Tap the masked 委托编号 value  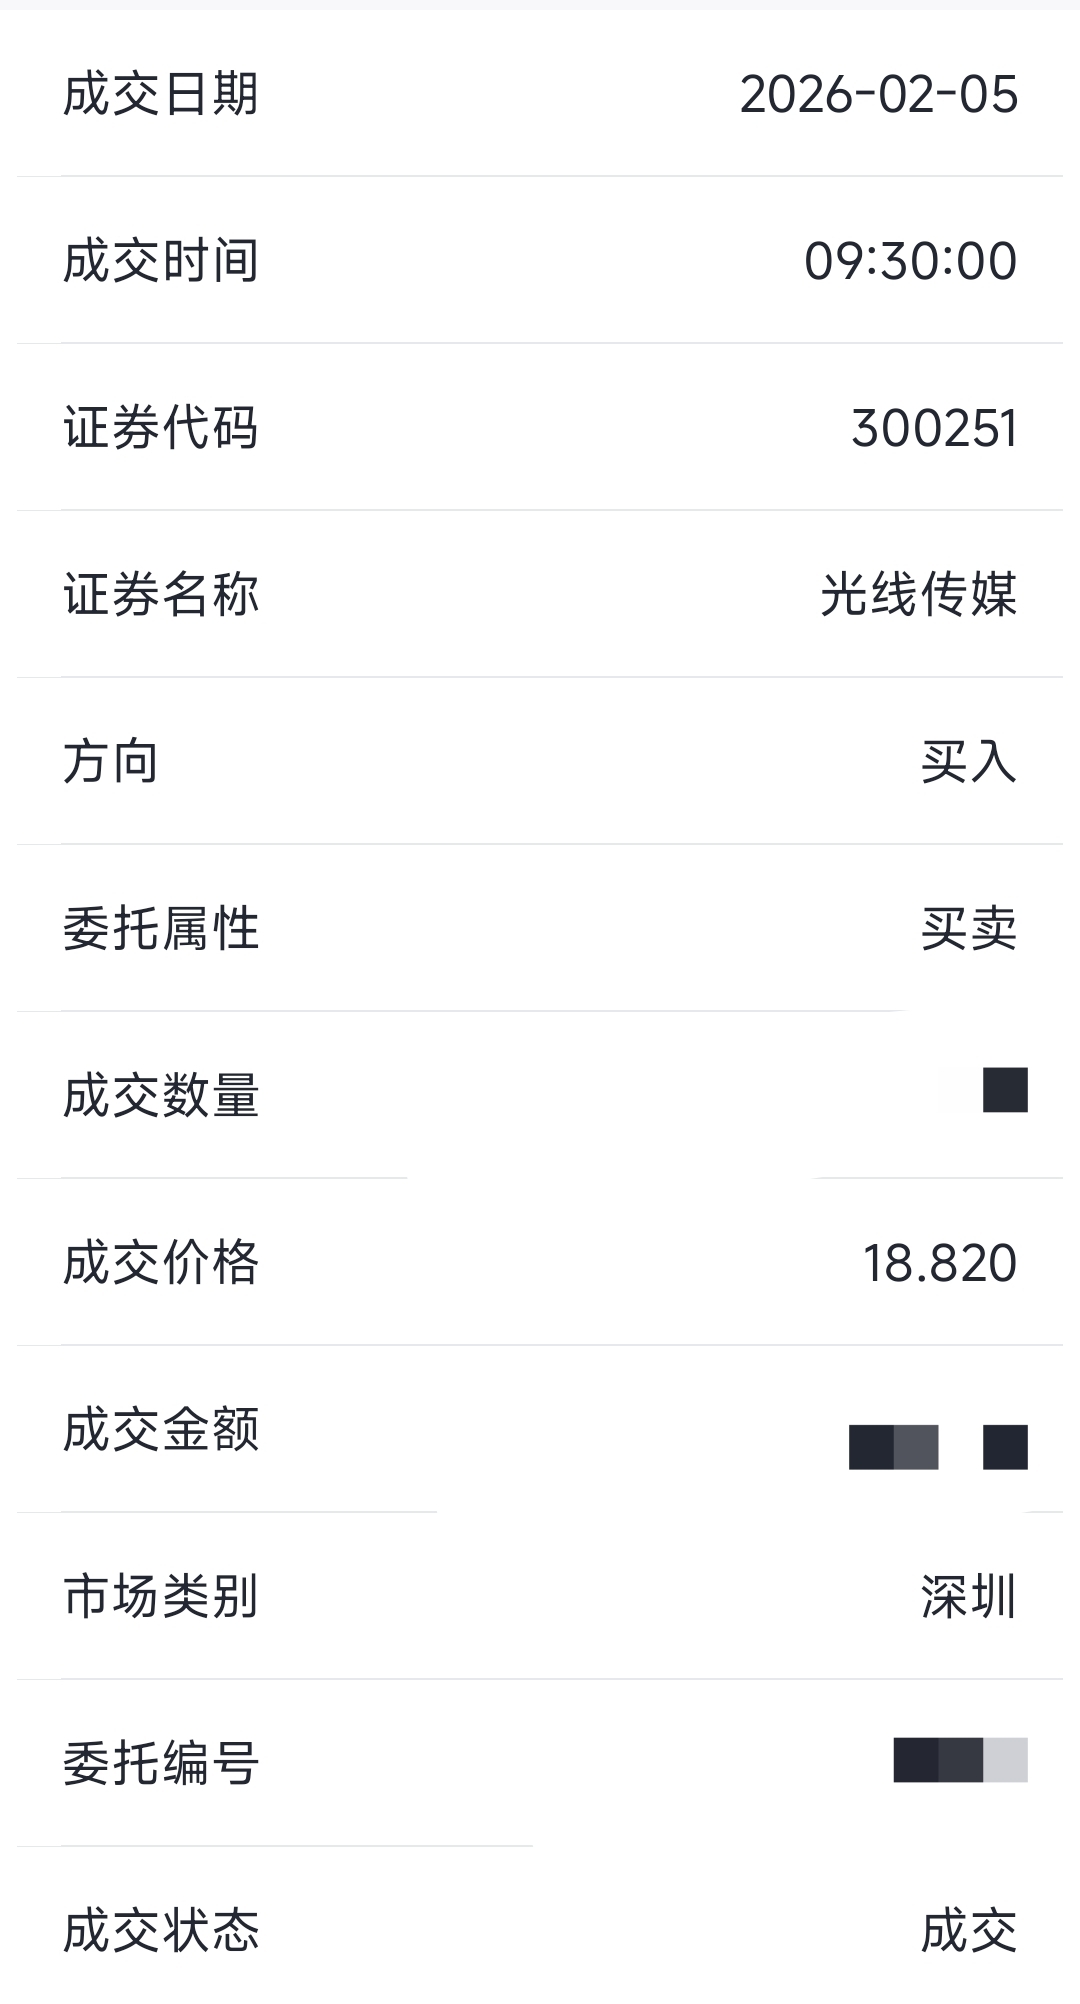pos(960,1760)
